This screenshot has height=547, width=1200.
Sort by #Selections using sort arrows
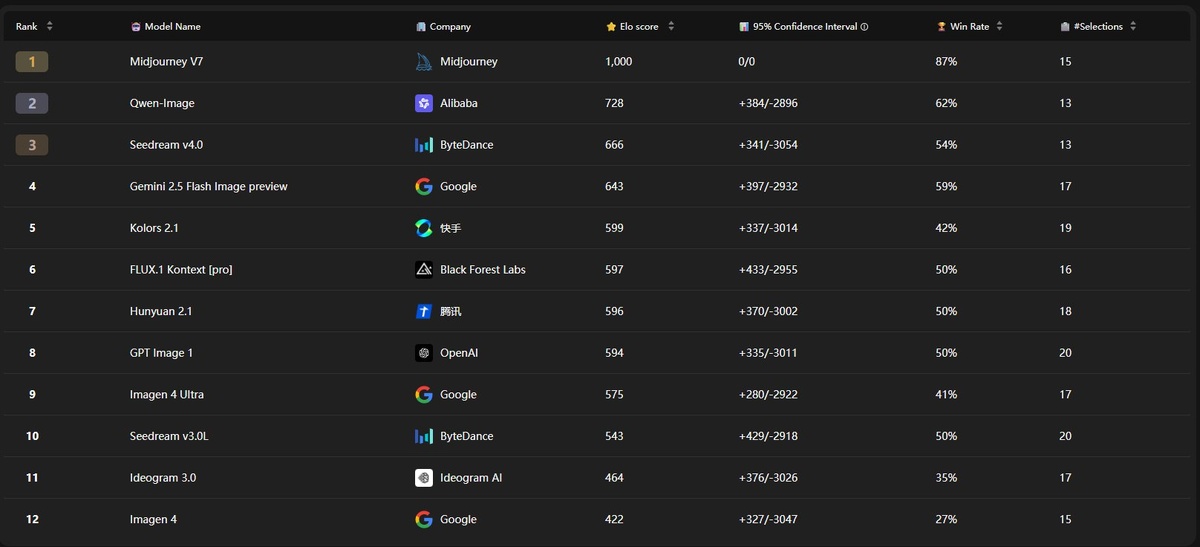1133,27
